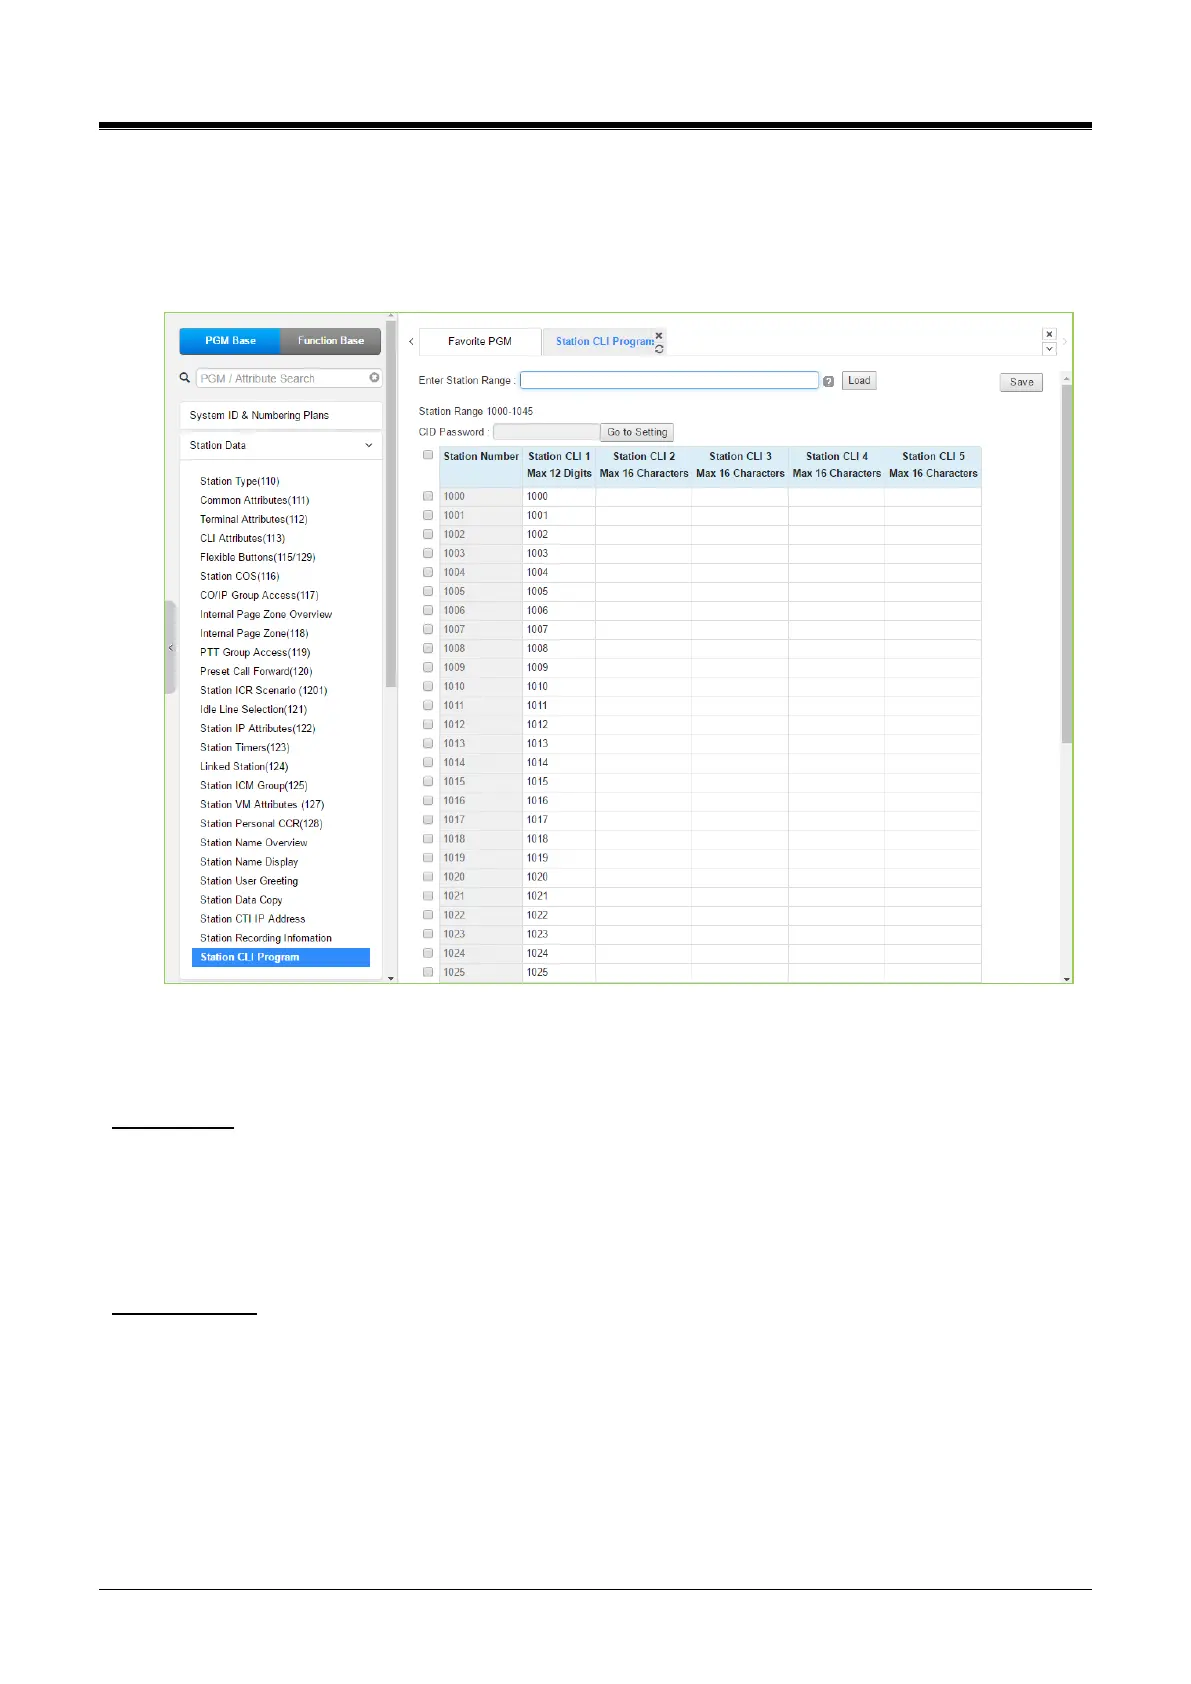
Task: Select the highlighted Station CLI Program item
Action: point(281,957)
